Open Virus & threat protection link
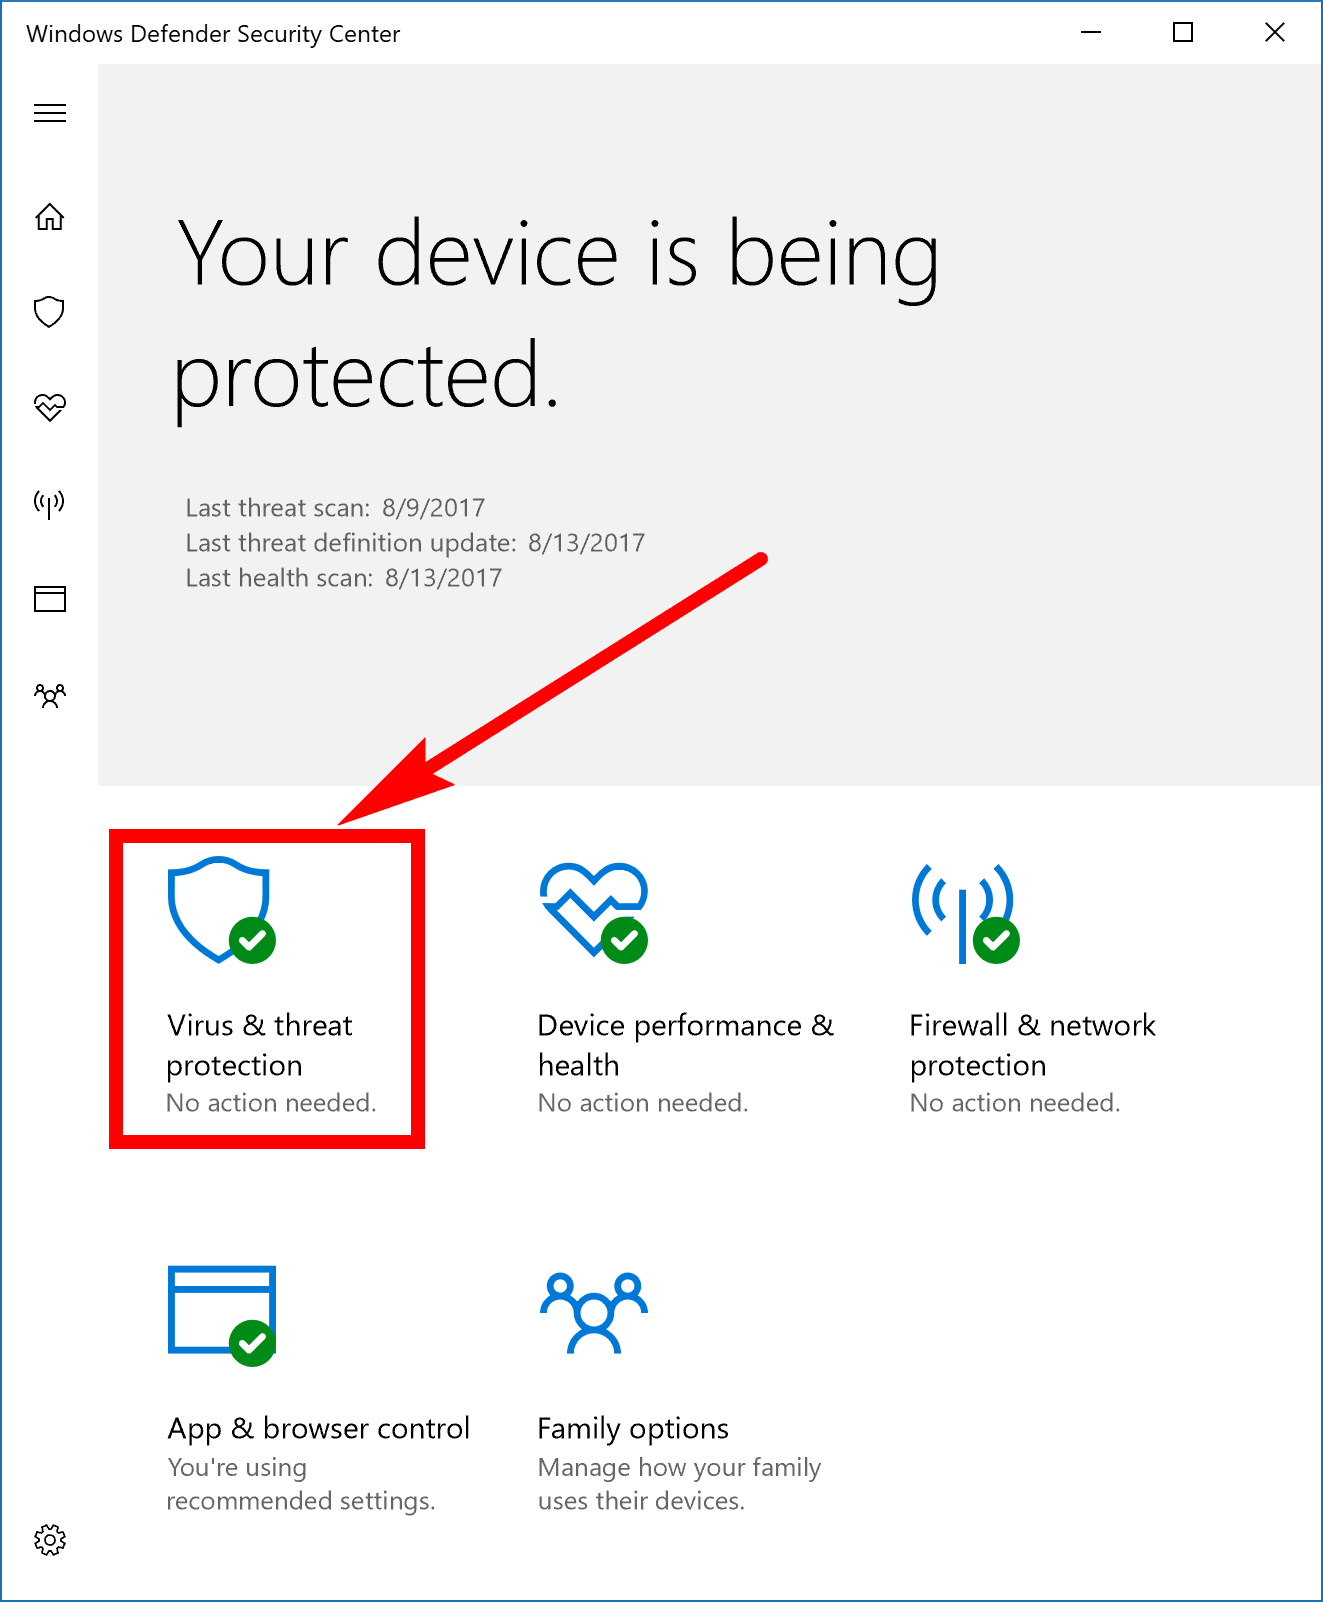 260,1045
